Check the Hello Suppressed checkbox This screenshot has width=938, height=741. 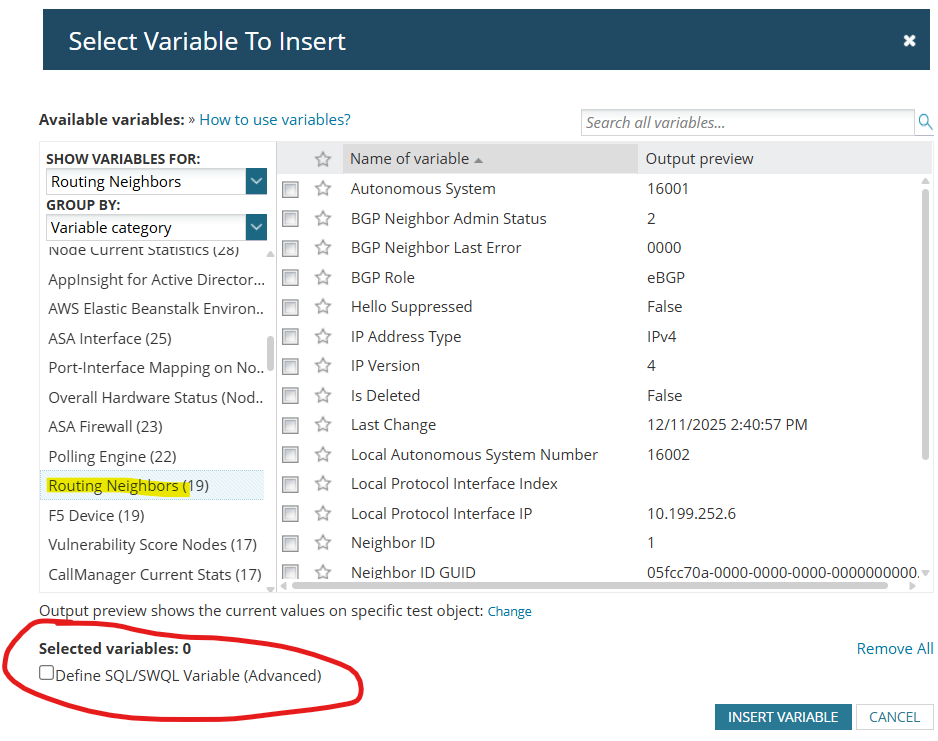click(x=291, y=307)
